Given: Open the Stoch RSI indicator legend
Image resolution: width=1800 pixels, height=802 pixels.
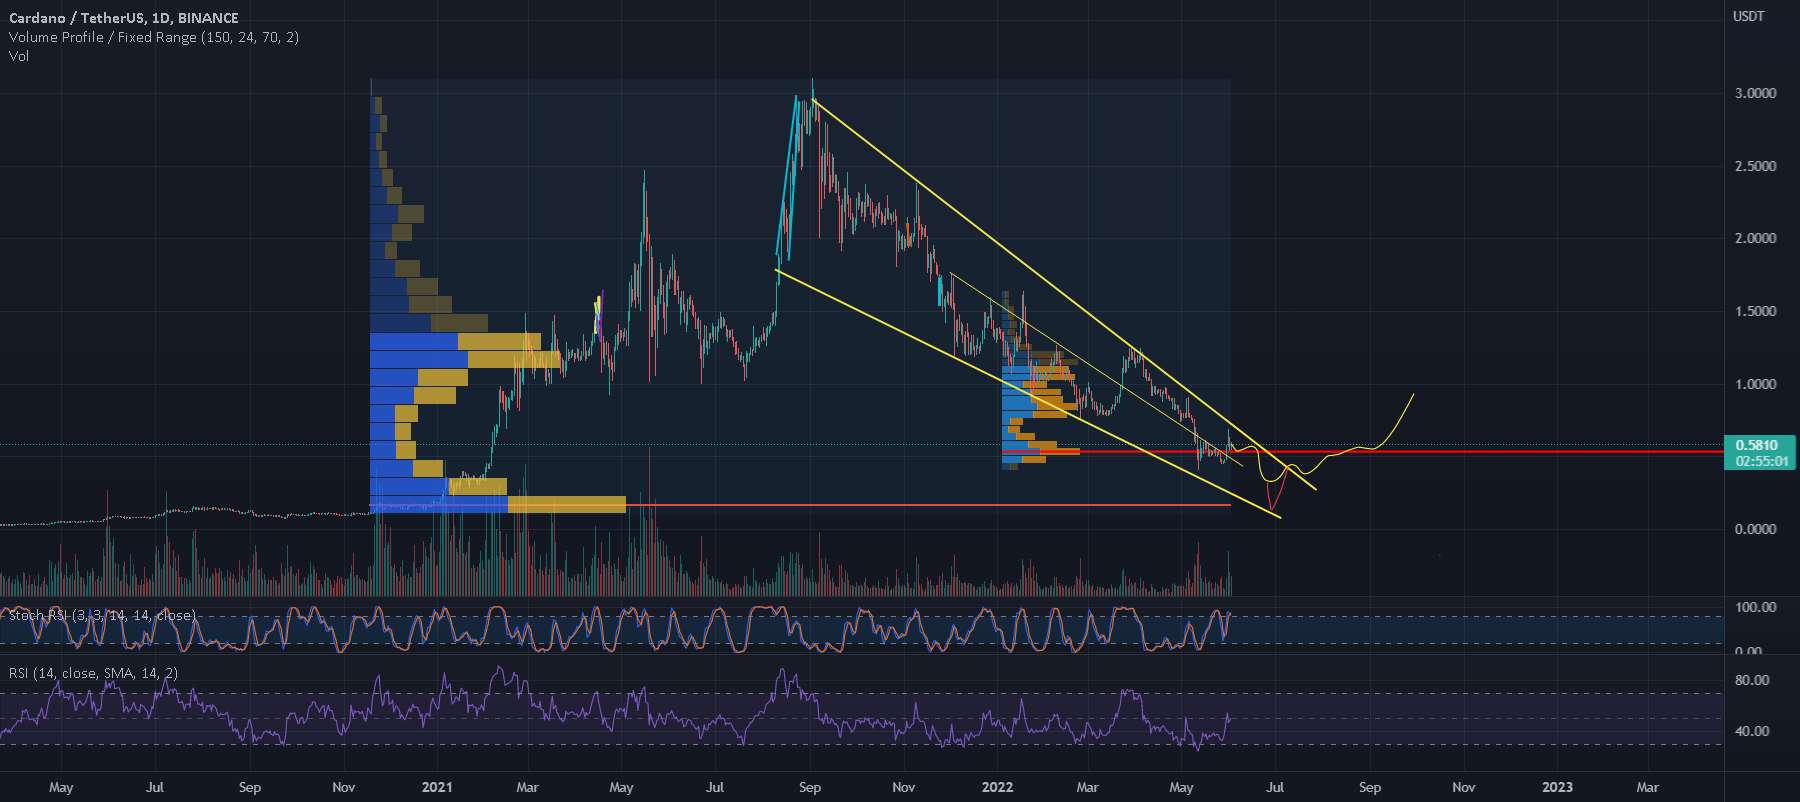Looking at the screenshot, I should click(x=102, y=615).
